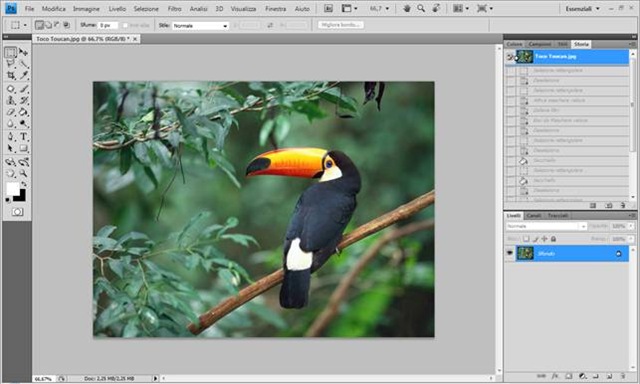Click the foreground color swatch

coord(12,189)
